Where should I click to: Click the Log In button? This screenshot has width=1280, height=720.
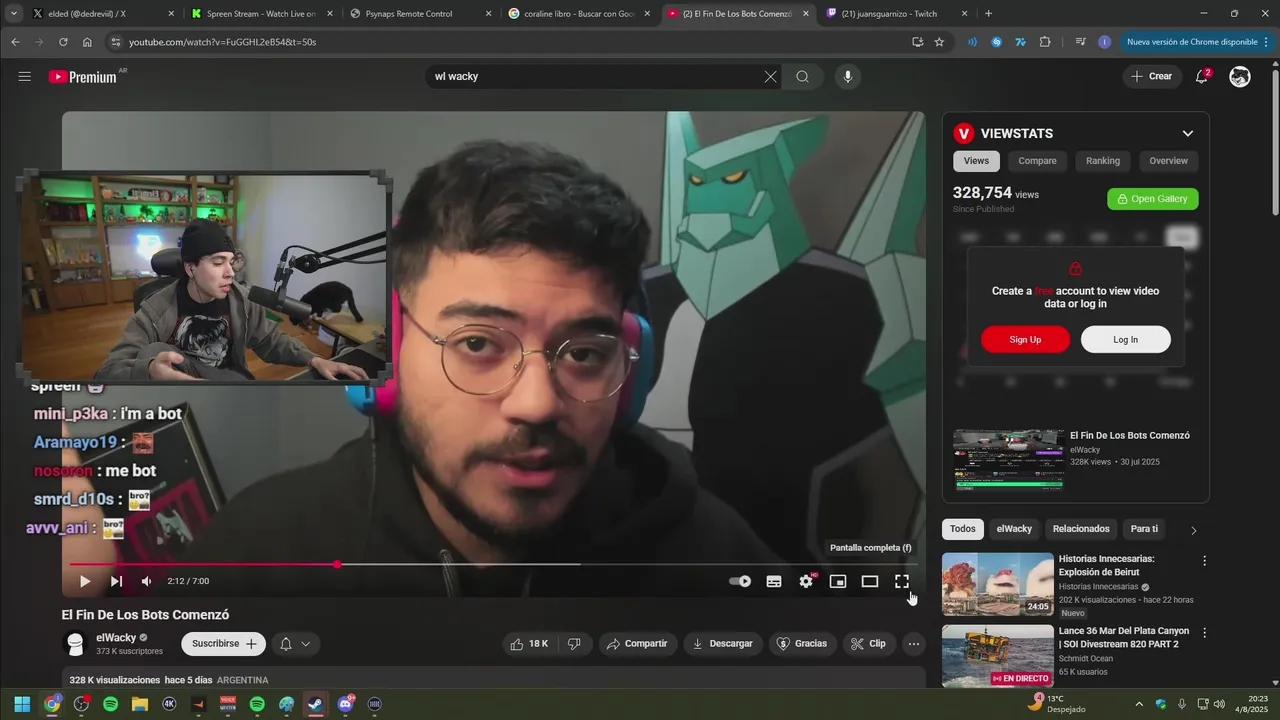coord(1125,339)
